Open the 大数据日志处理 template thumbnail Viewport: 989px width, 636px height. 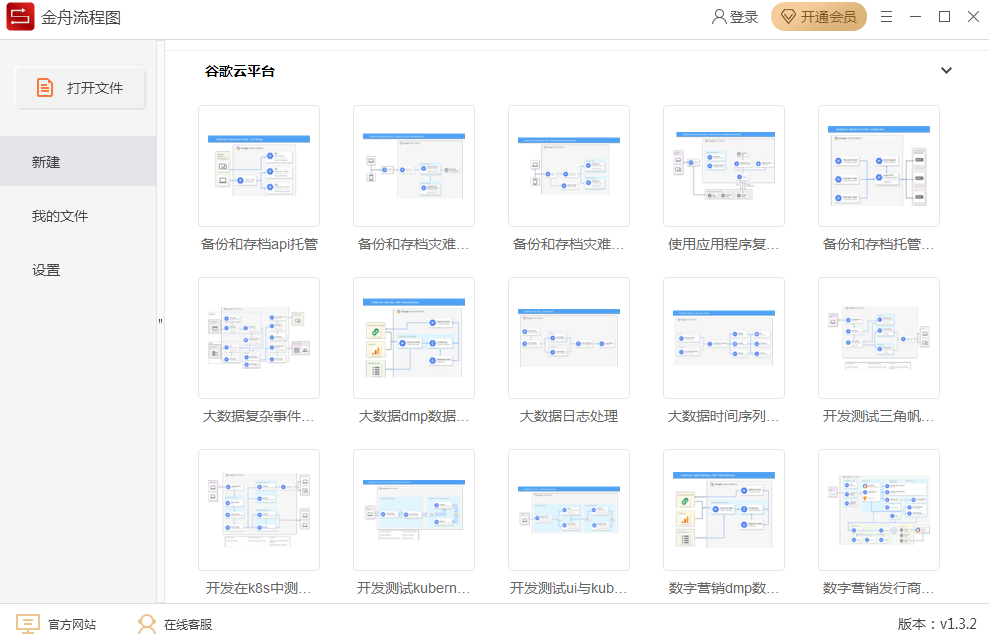(x=569, y=338)
